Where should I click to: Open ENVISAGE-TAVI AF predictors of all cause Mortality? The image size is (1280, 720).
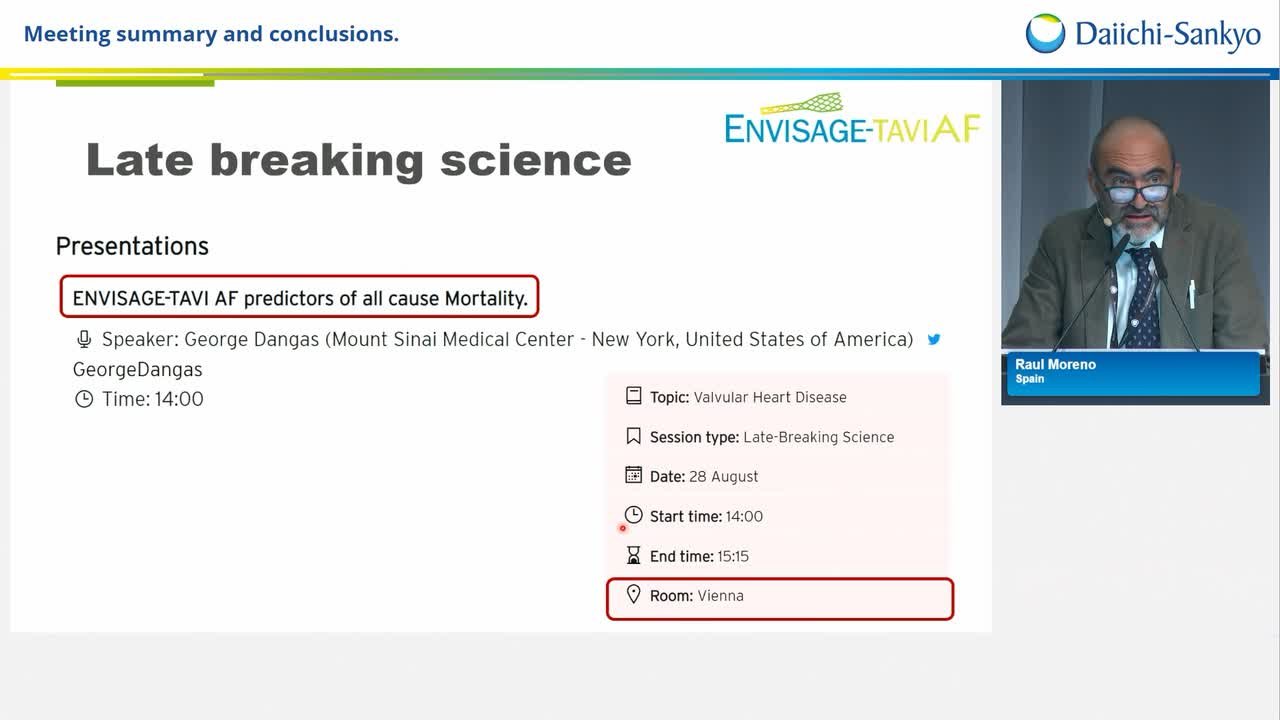click(300, 298)
